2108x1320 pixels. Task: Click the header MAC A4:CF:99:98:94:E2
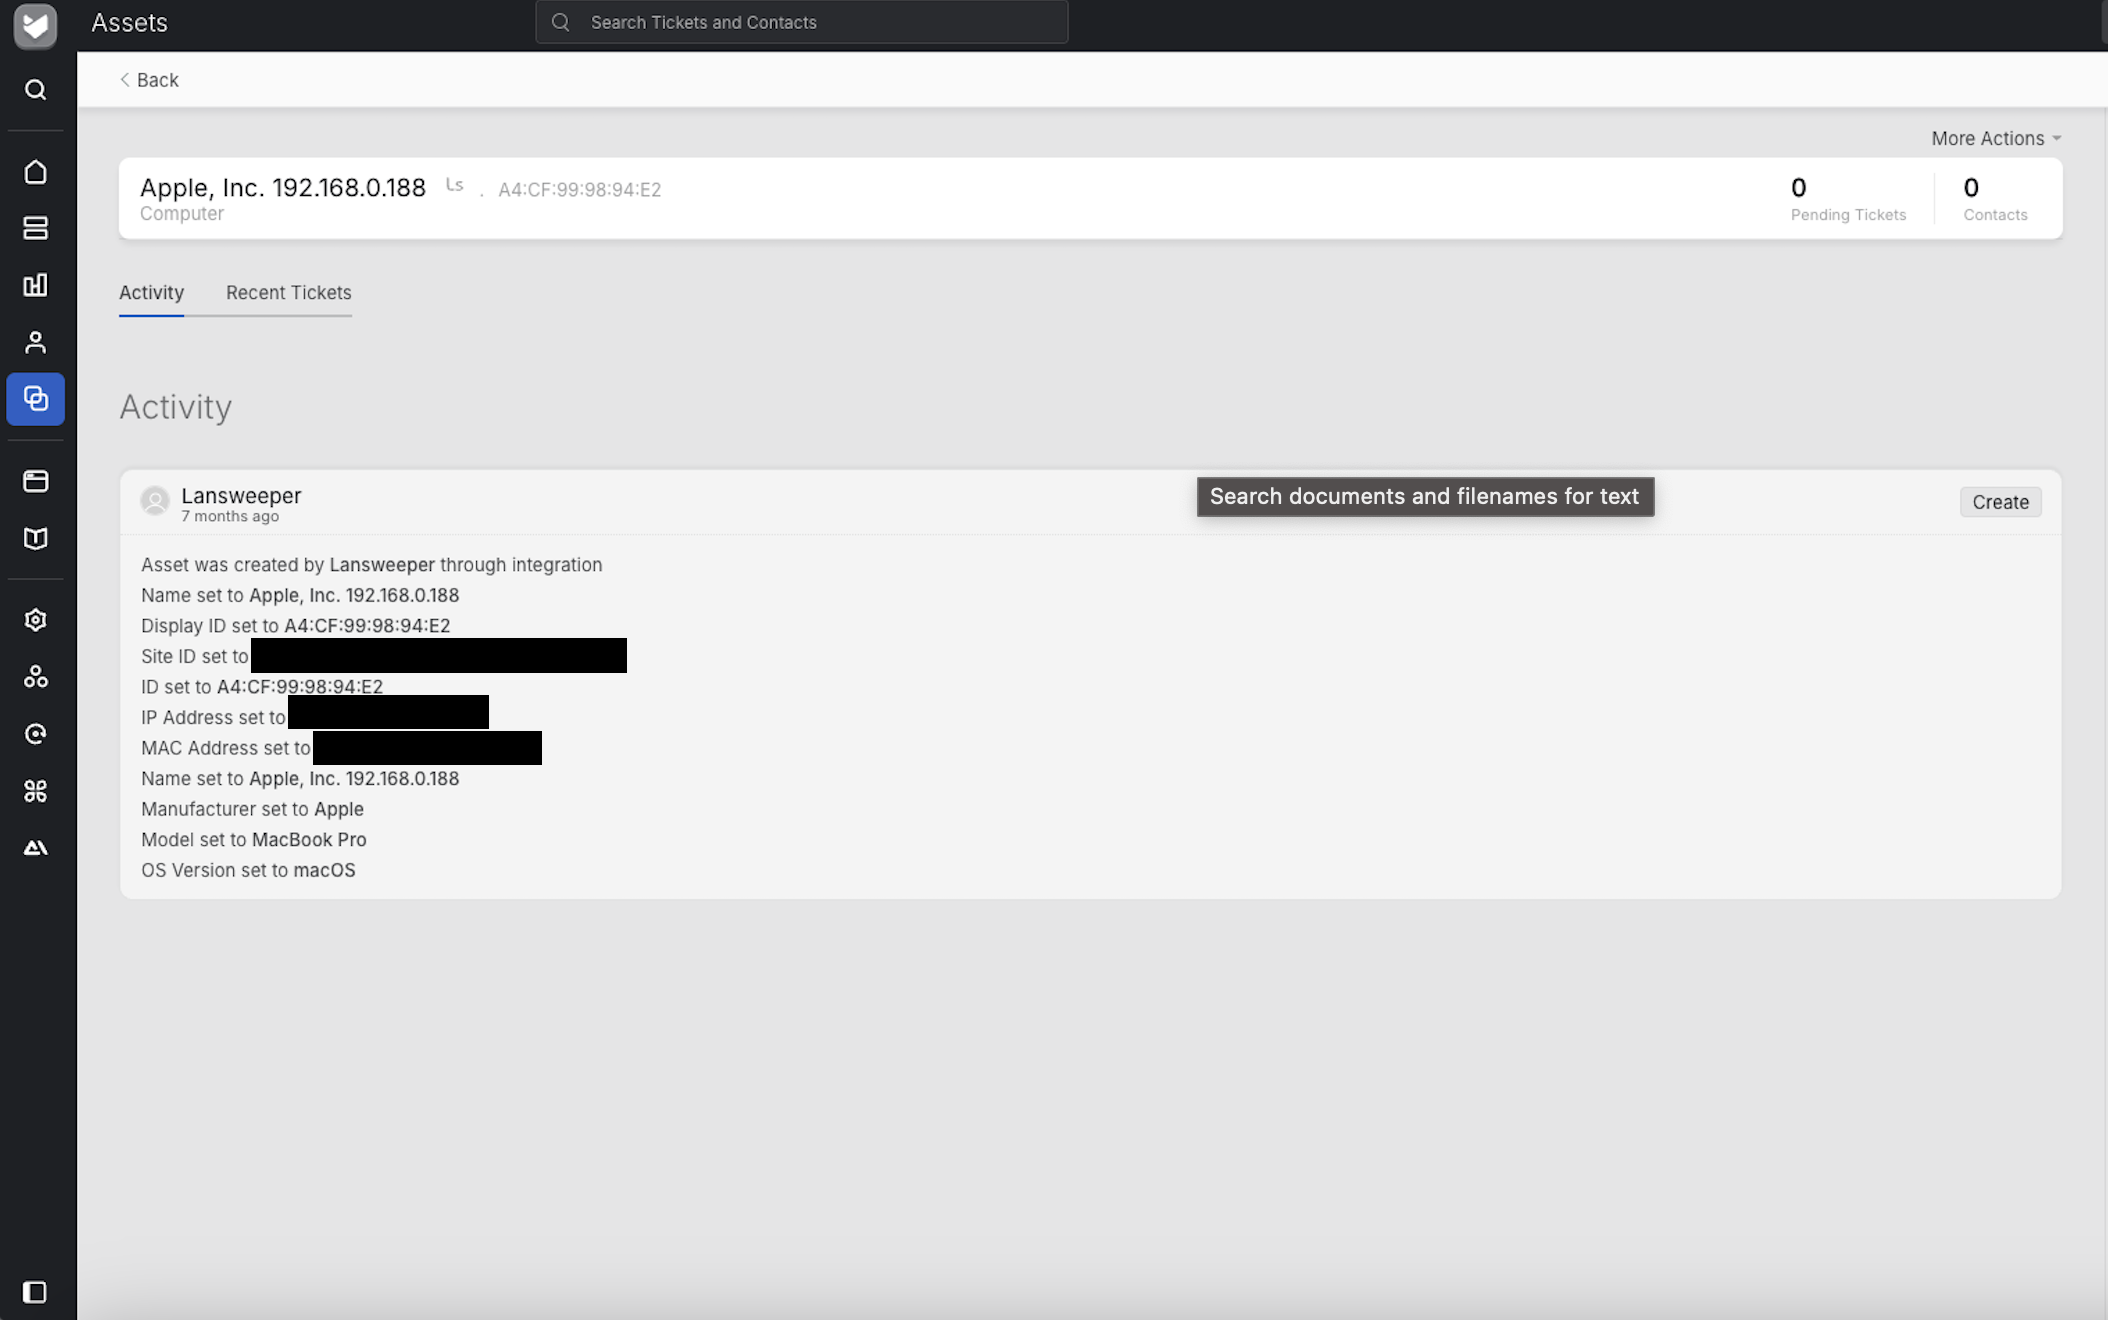(x=580, y=189)
